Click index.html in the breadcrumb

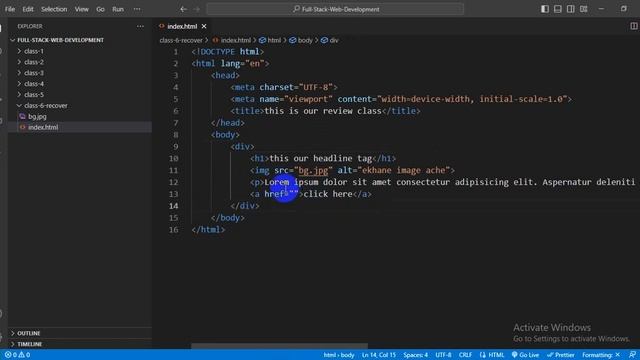(x=236, y=40)
